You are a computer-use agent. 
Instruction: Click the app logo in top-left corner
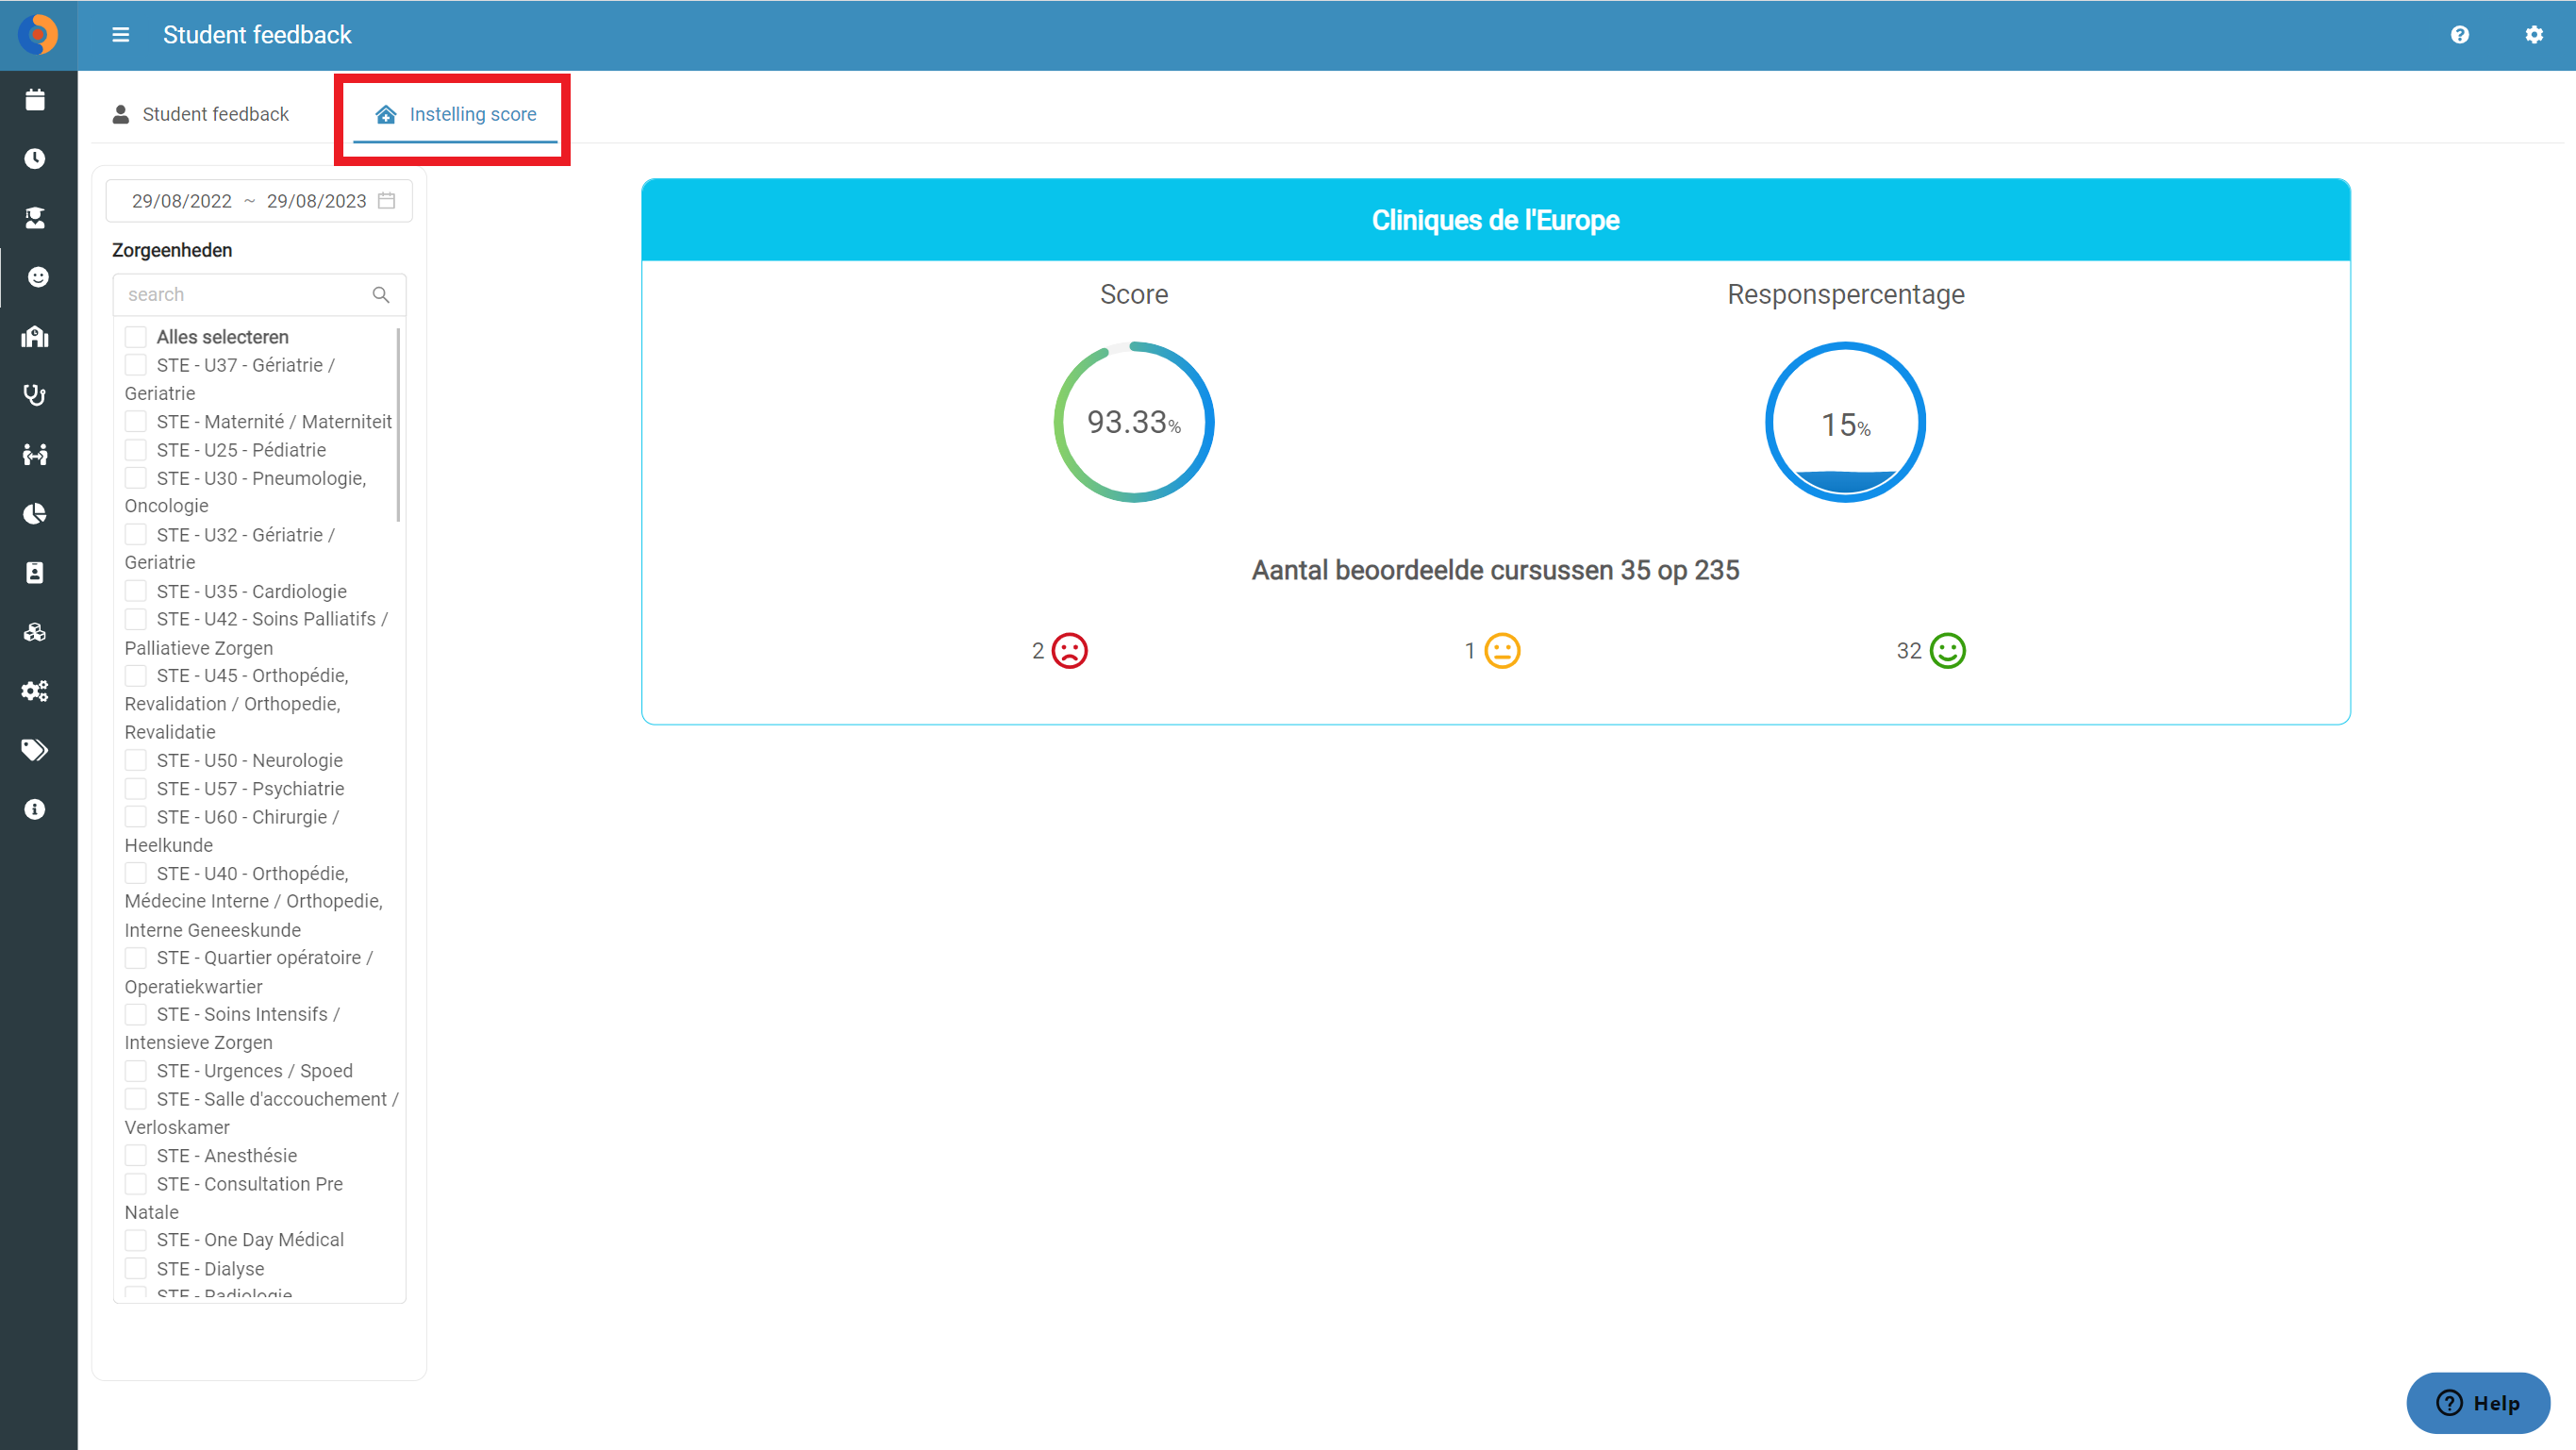[x=38, y=35]
